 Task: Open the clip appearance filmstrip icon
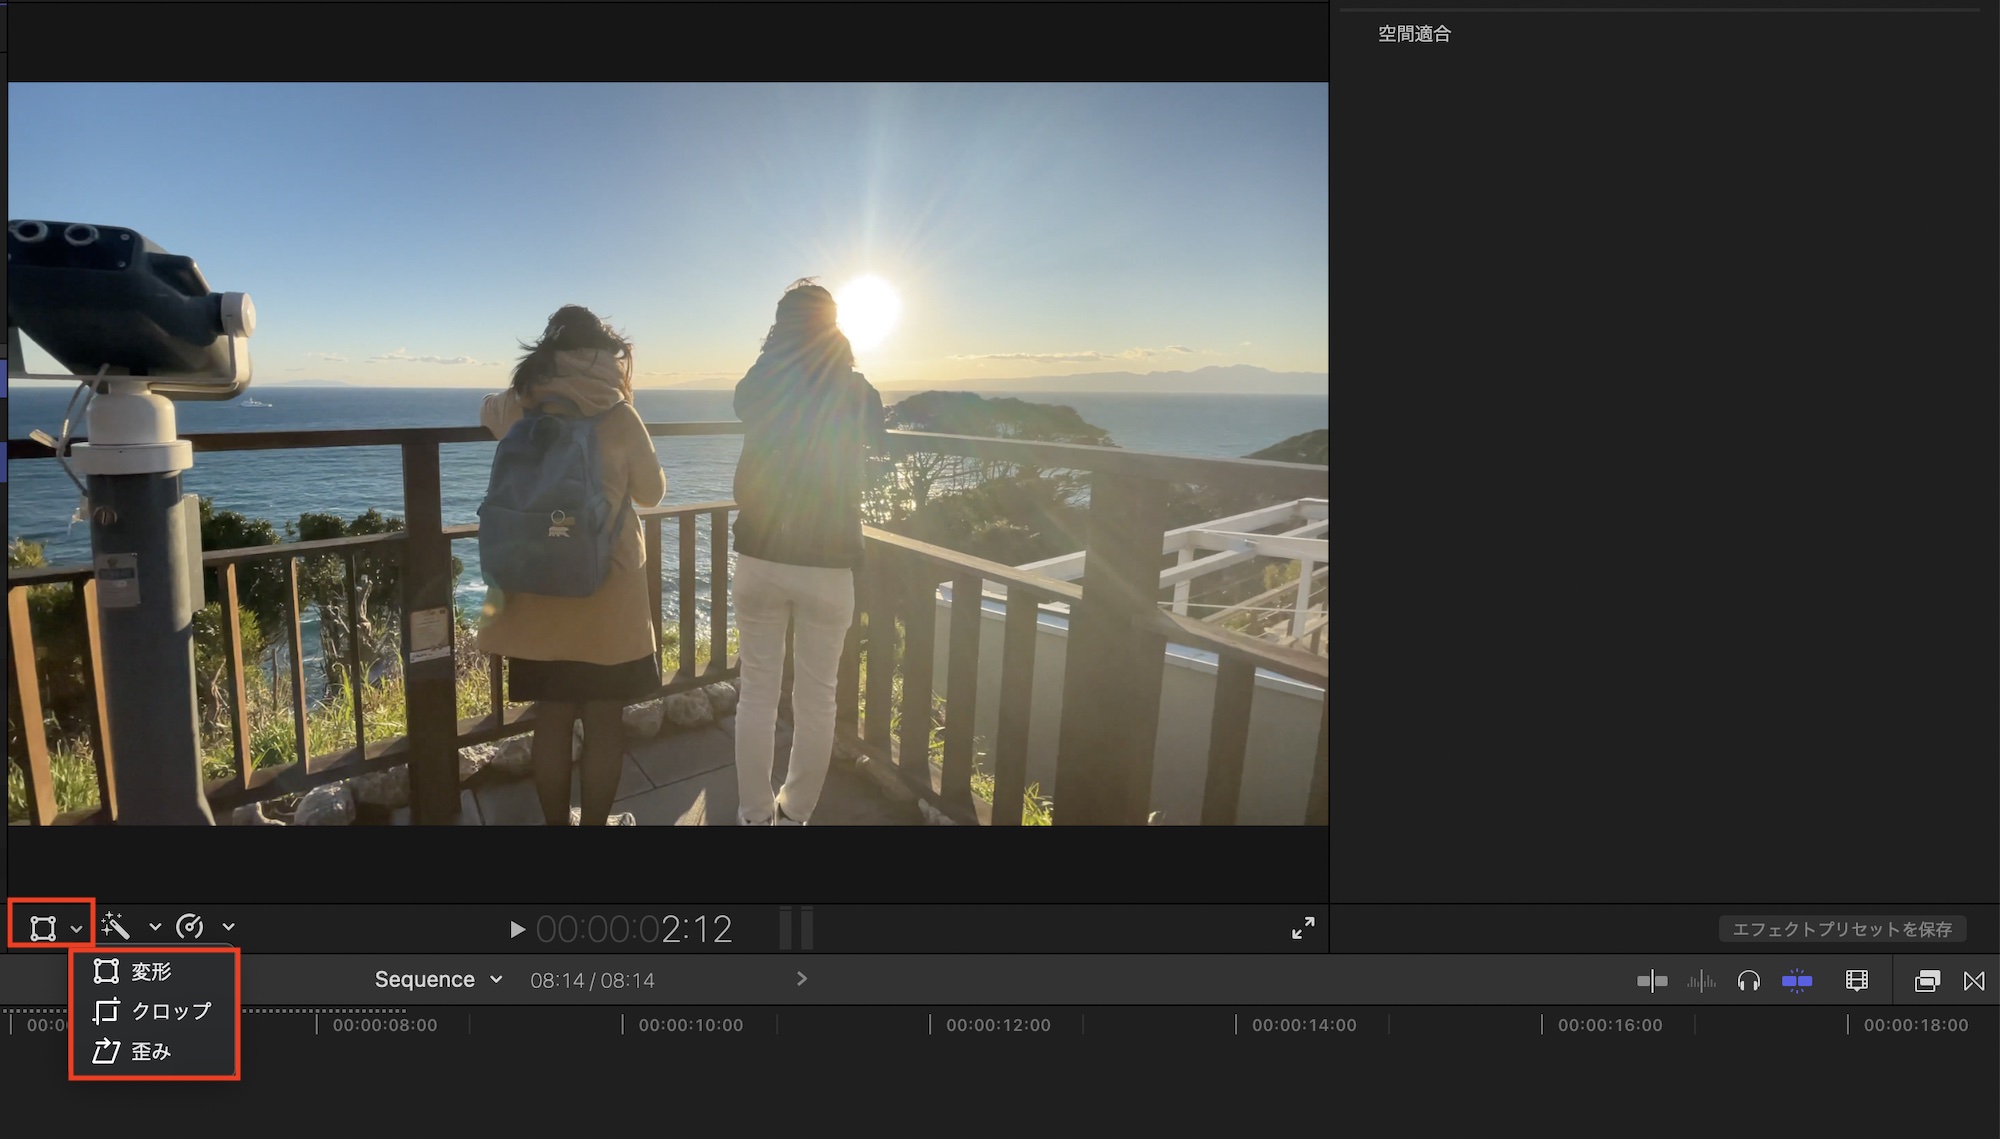[x=1856, y=981]
